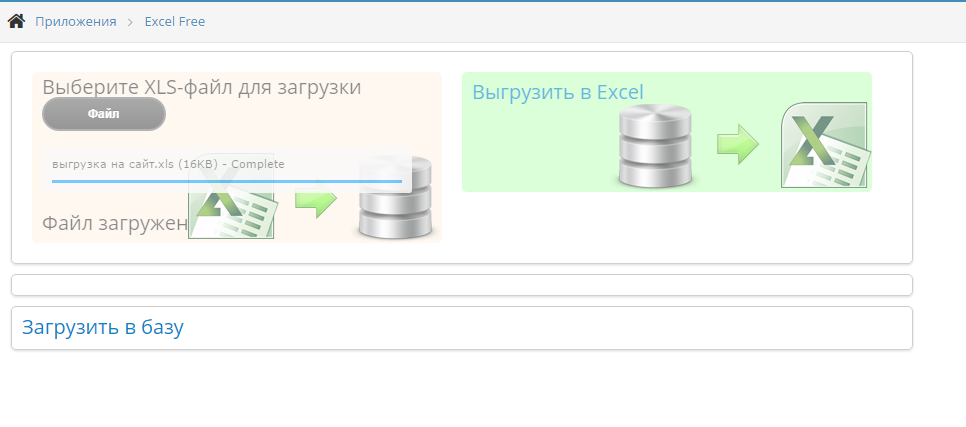Image resolution: width=966 pixels, height=427 pixels.
Task: Click the Выгрузить в Excel link
Action: [x=558, y=92]
